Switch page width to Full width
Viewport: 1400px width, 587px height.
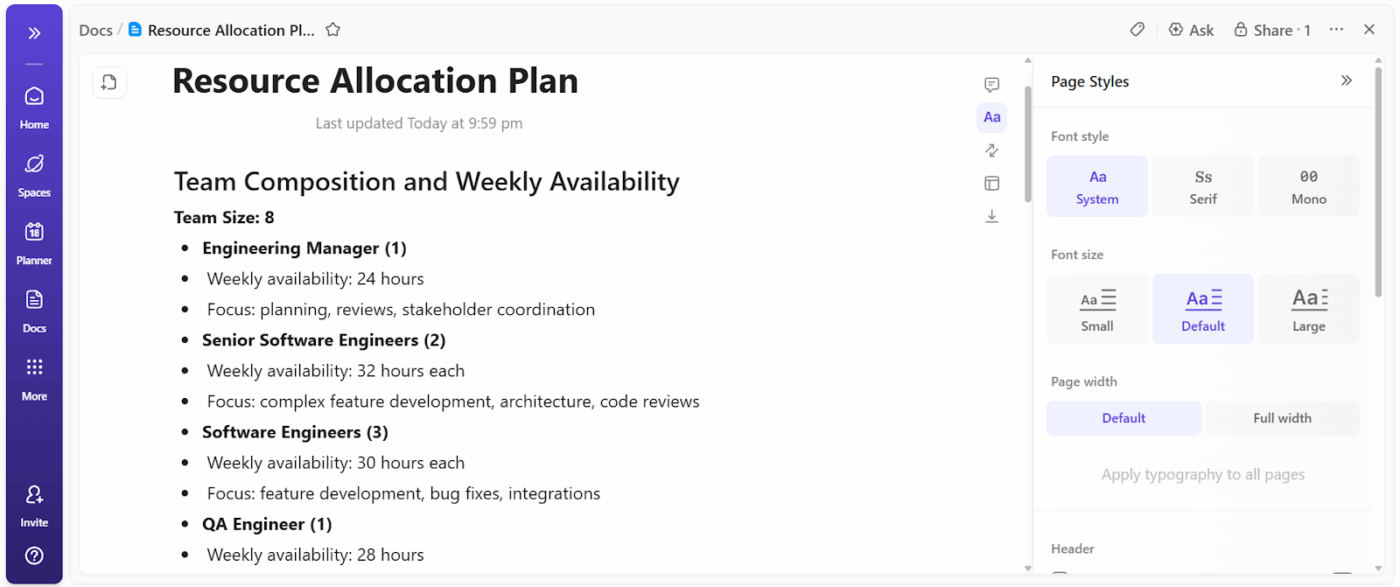pyautogui.click(x=1283, y=418)
